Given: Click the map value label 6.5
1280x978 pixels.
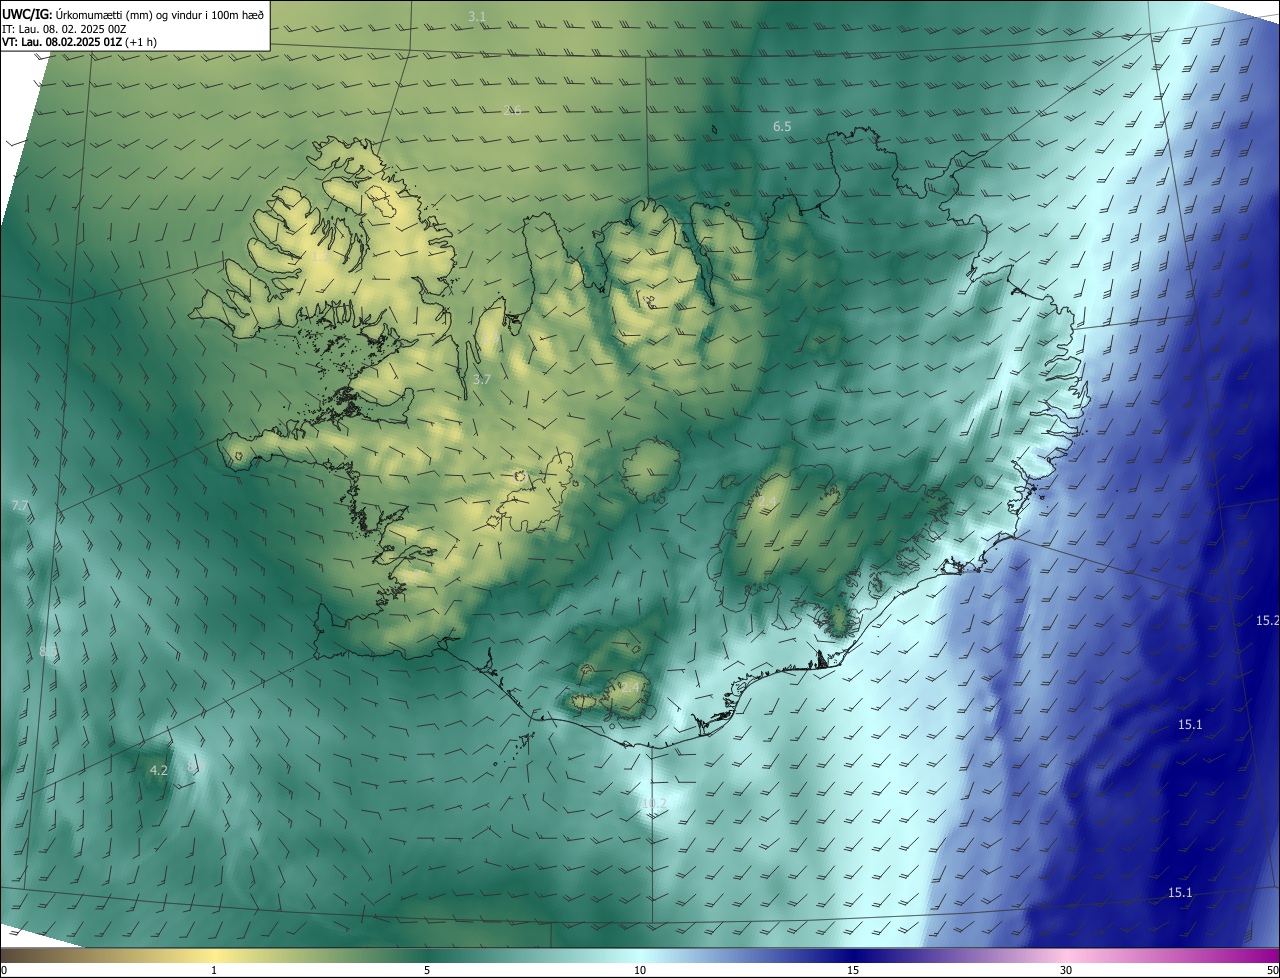Looking at the screenshot, I should point(782,127).
